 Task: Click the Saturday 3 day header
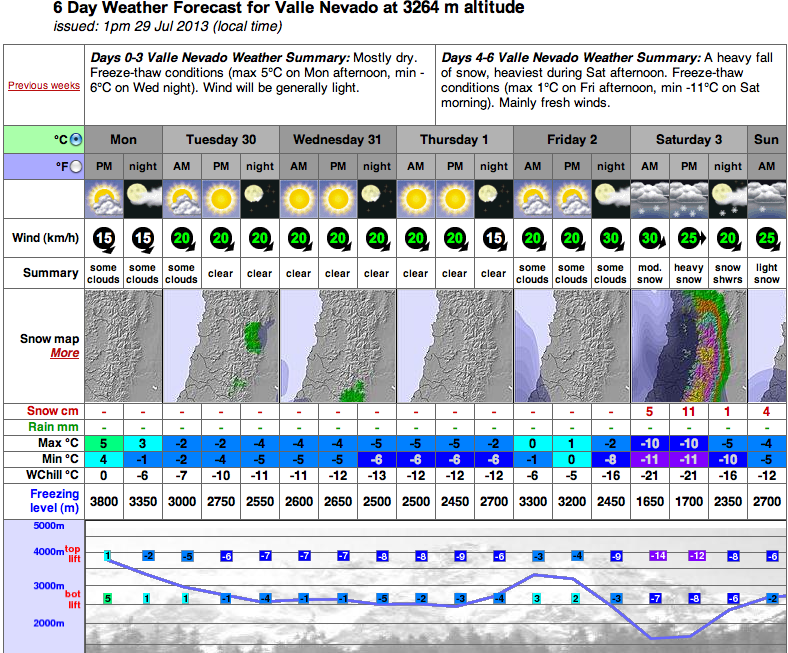tap(689, 140)
